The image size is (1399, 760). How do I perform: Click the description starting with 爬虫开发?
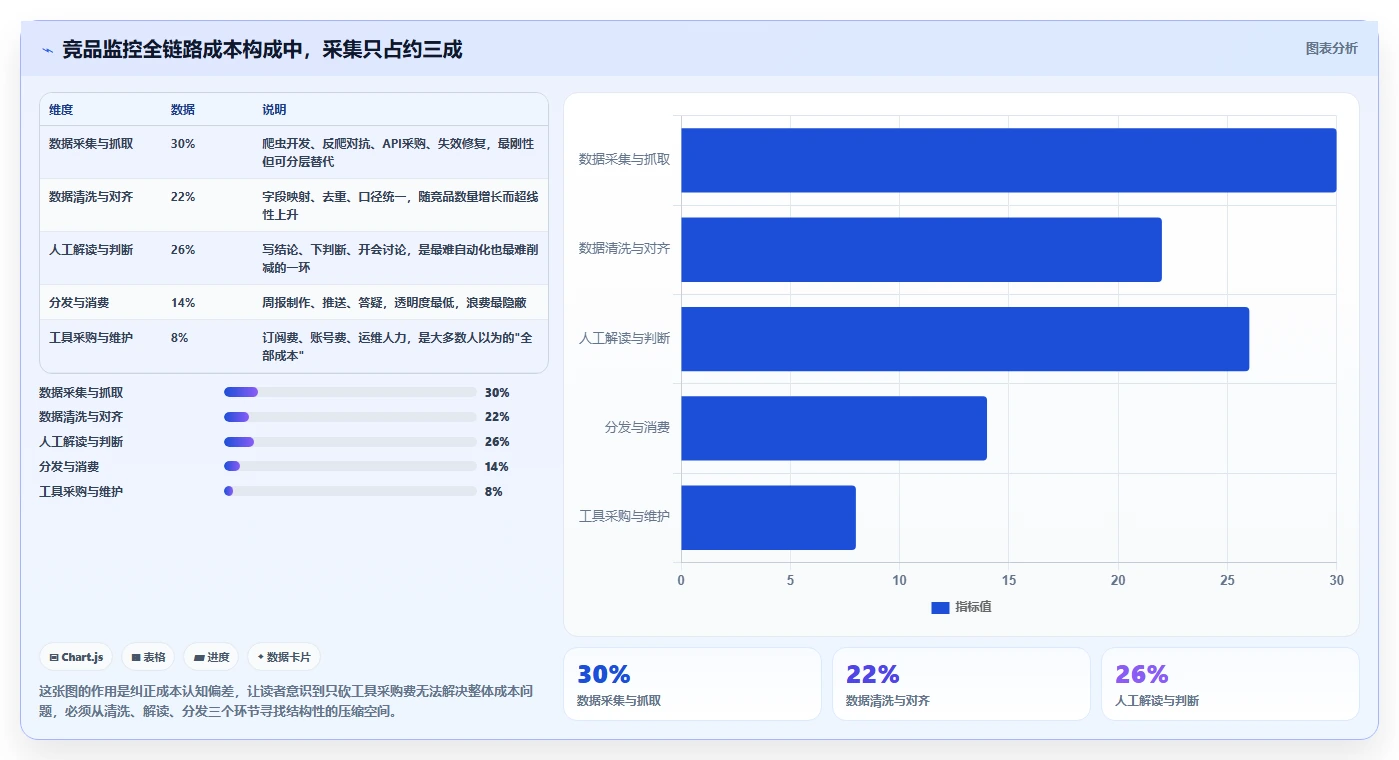pyautogui.click(x=398, y=152)
